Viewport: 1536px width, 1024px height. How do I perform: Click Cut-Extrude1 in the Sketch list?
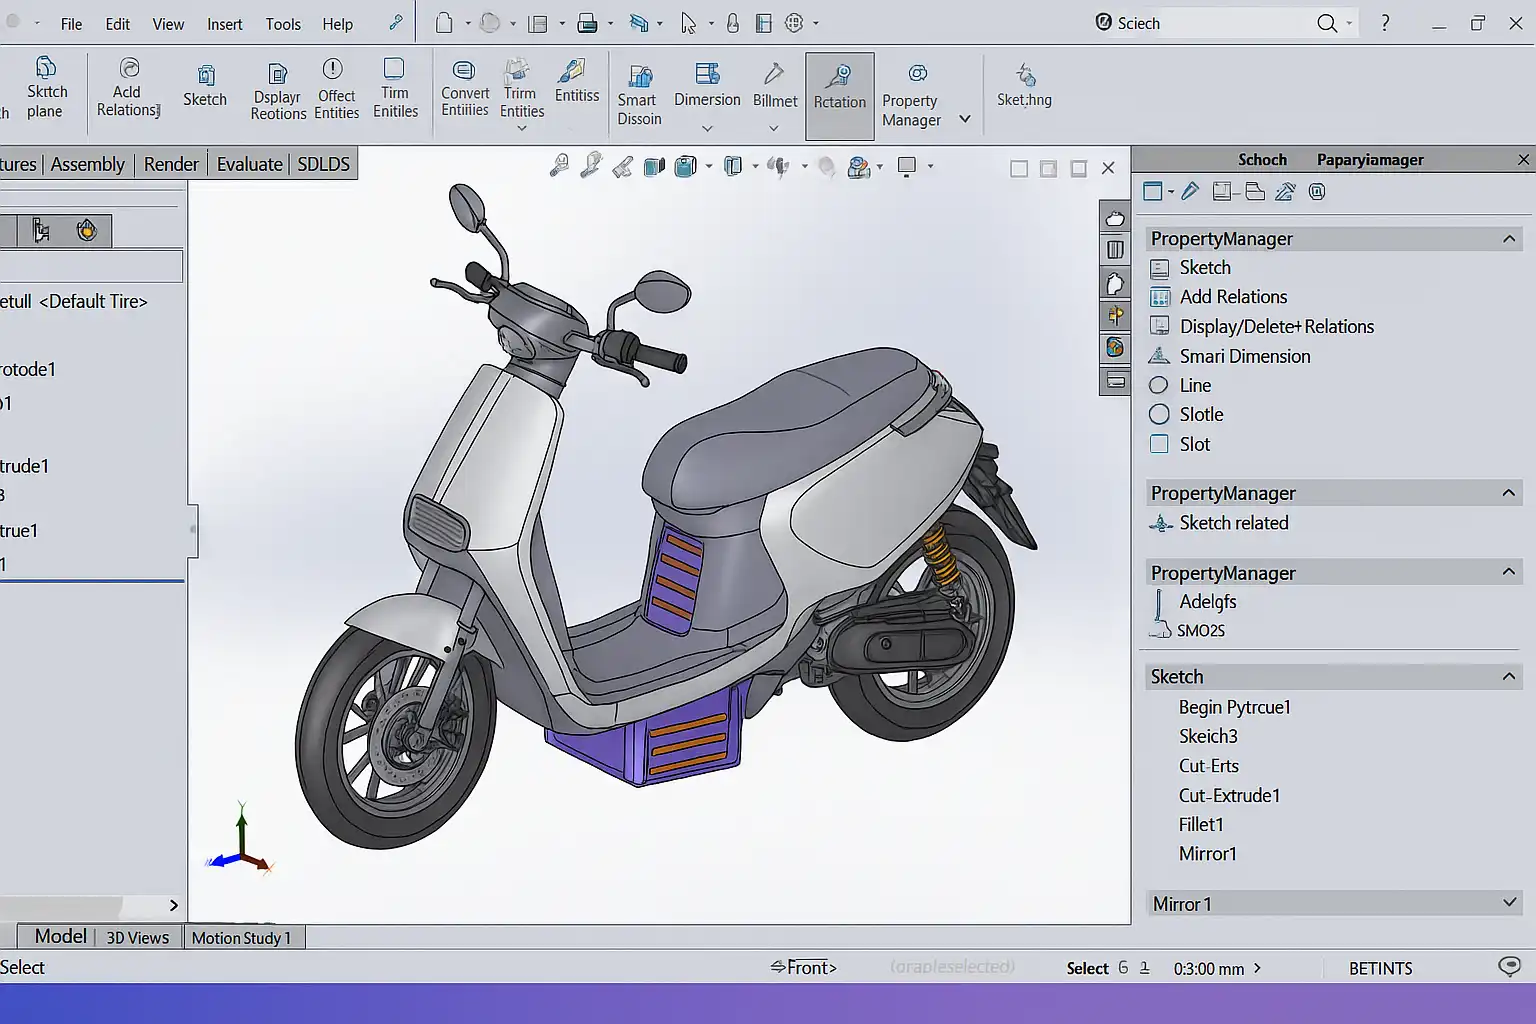click(1229, 795)
